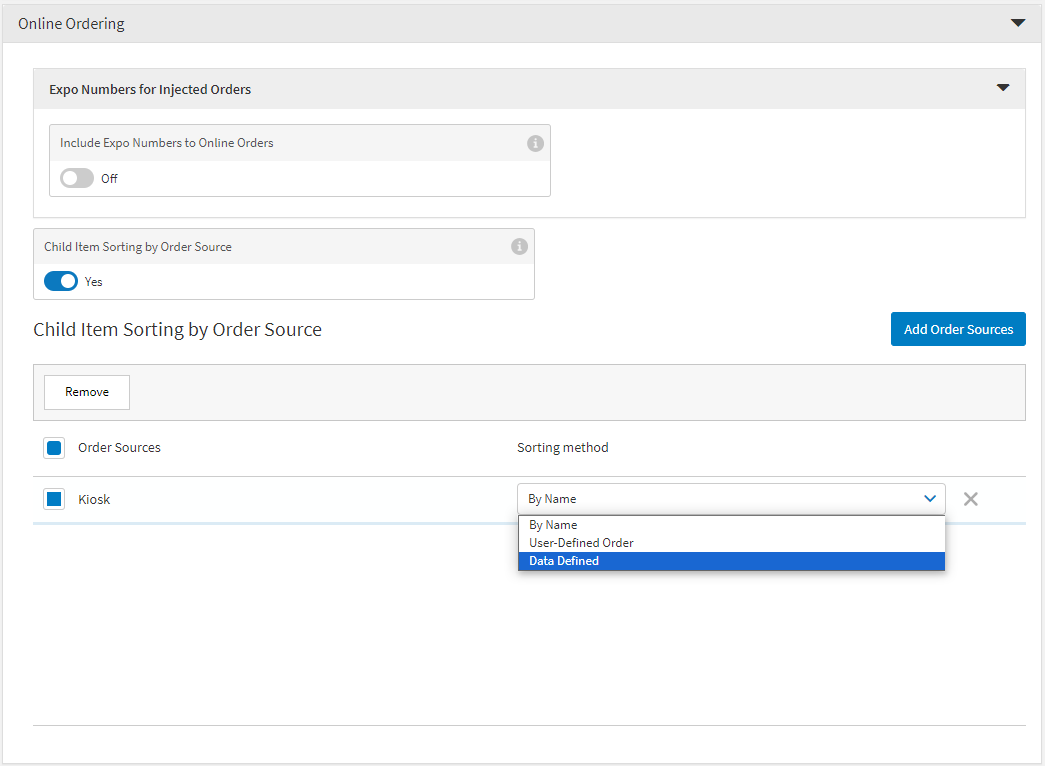This screenshot has width=1045, height=766.
Task: Click the Off toggle slider knob
Action: pos(68,178)
